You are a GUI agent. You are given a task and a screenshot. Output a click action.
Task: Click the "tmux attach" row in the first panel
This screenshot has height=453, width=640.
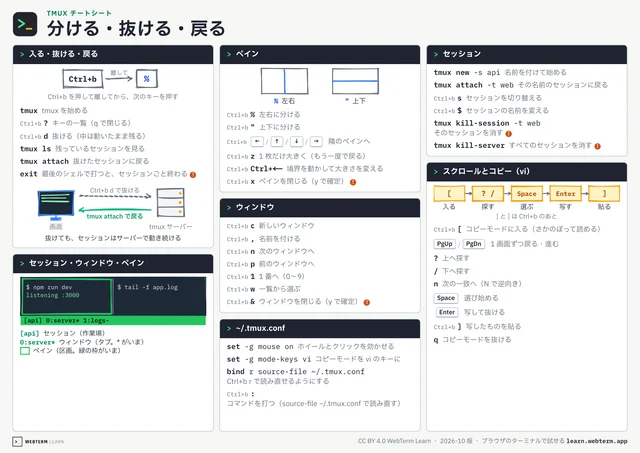click(x=84, y=162)
